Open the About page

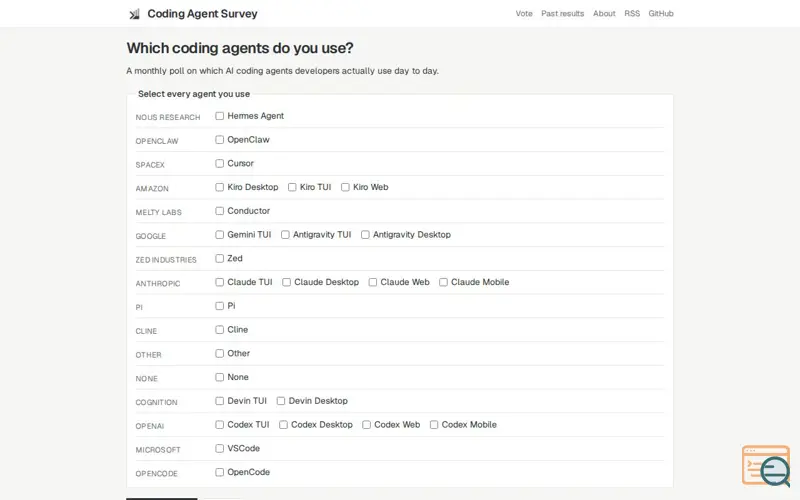(604, 14)
